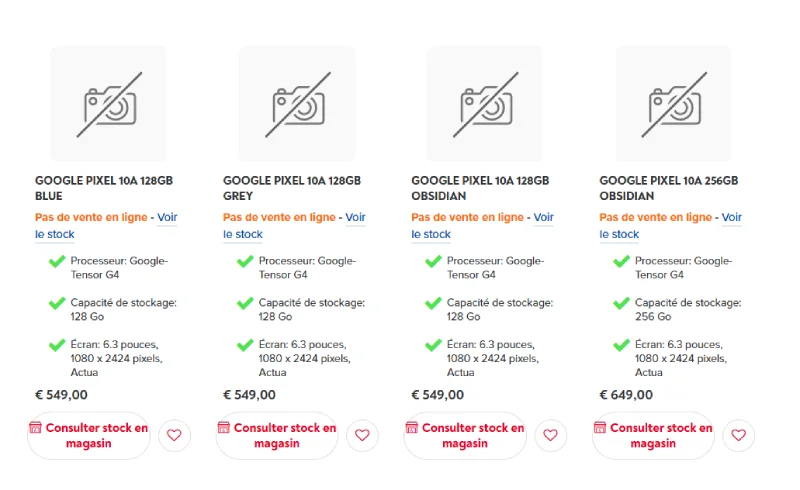Check in-store stock for 128GB Obsidian
The width and height of the screenshot is (800, 490).
point(464,435)
